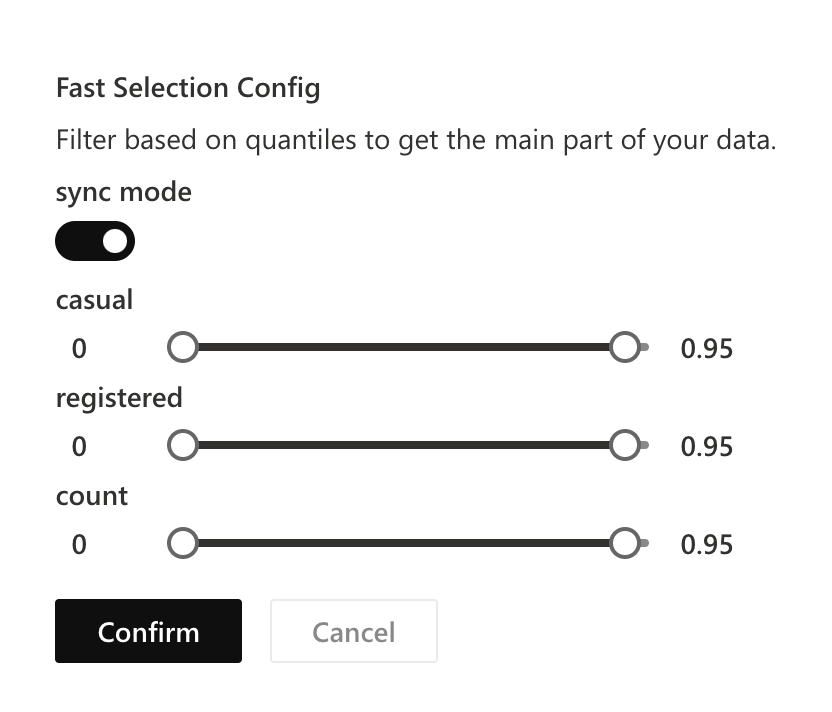Click the middle of the count slider track

tap(404, 543)
